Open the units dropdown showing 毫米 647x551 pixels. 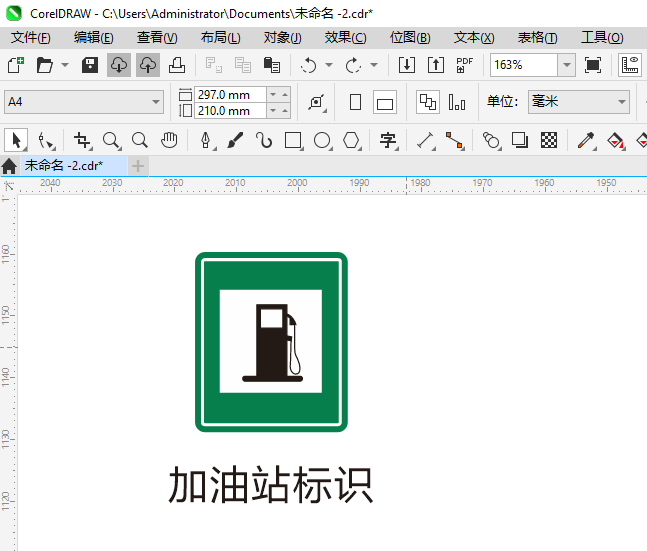[x=579, y=102]
